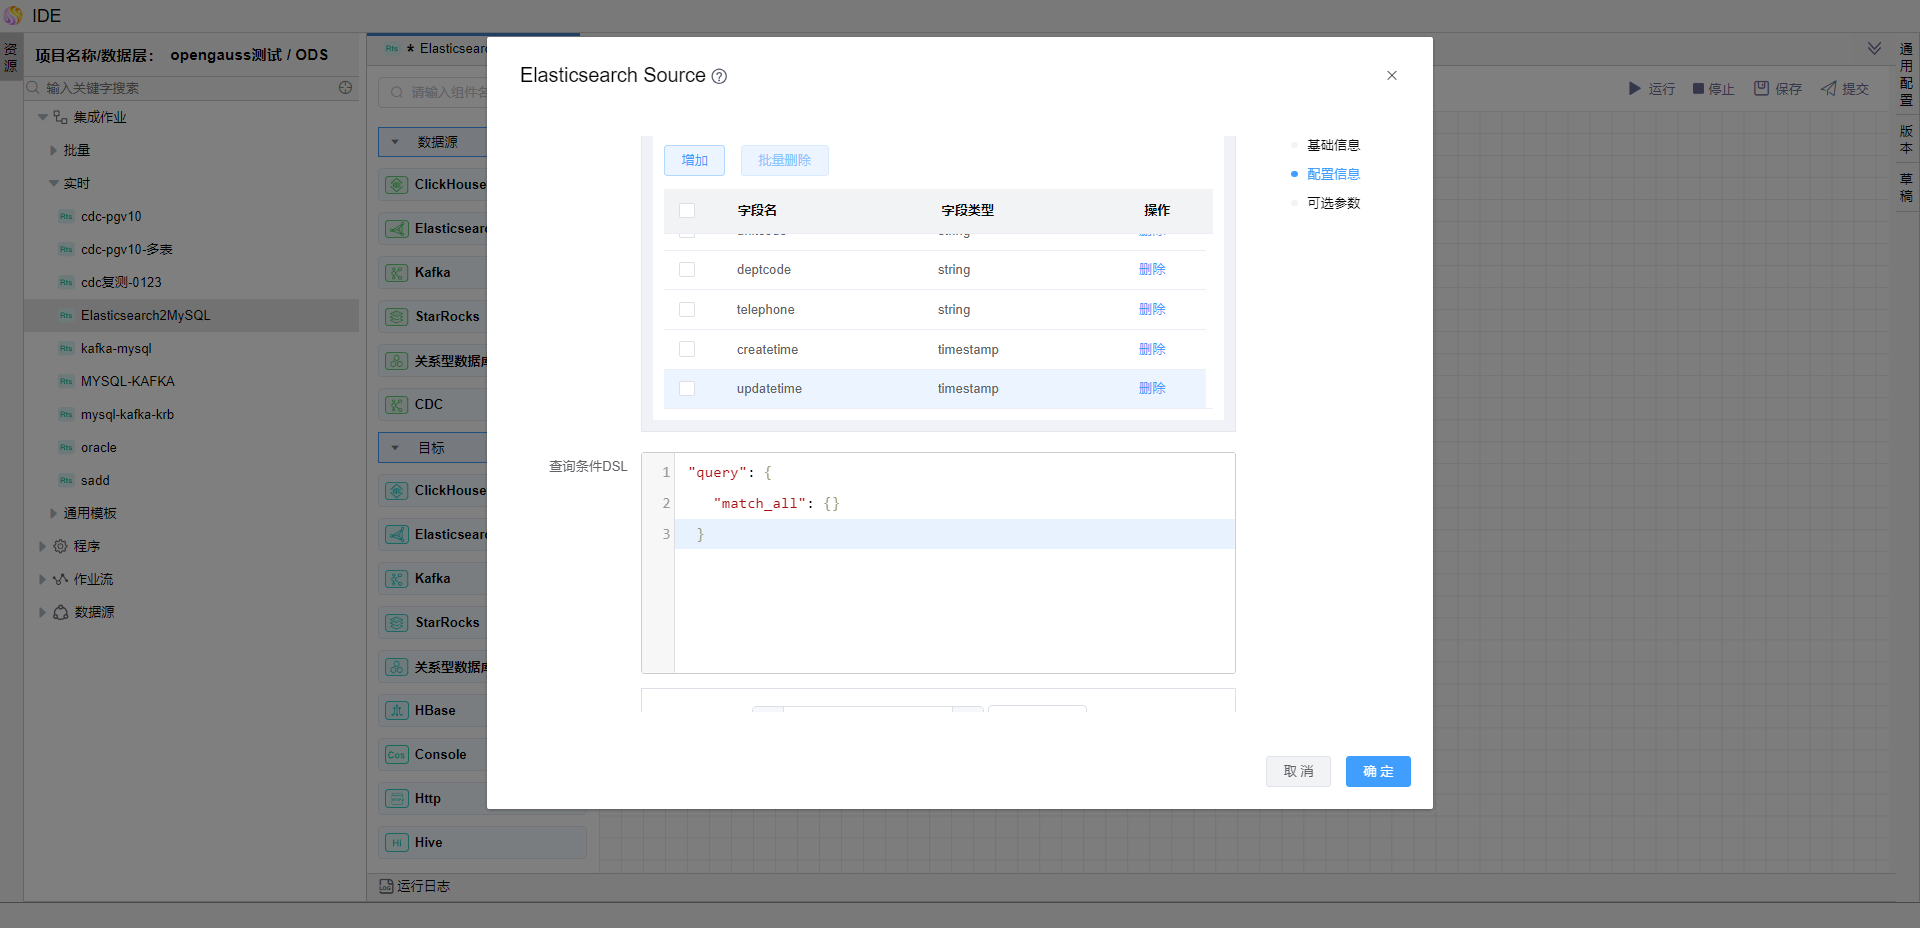The width and height of the screenshot is (1920, 928).
Task: Collapse the 实时 tree node
Action: [54, 184]
